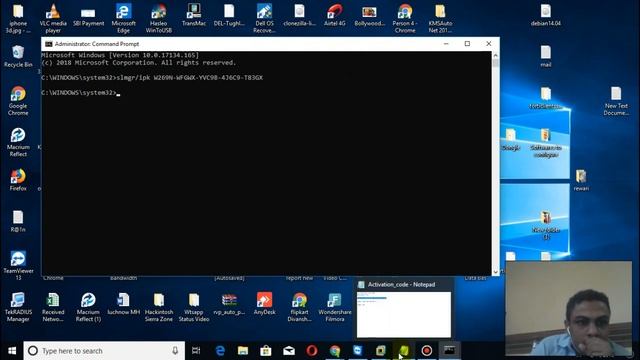Click the Activation_code Notepad preview thumbnail
This screenshot has height=360, width=640.
click(404, 314)
